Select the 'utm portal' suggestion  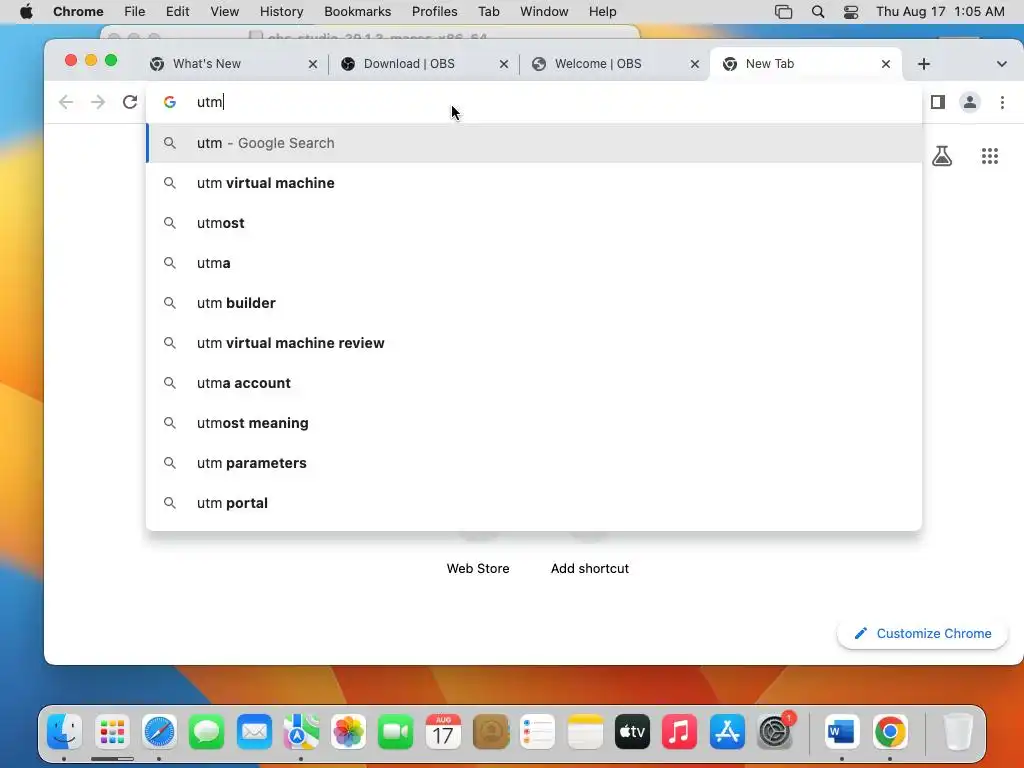coord(534,503)
